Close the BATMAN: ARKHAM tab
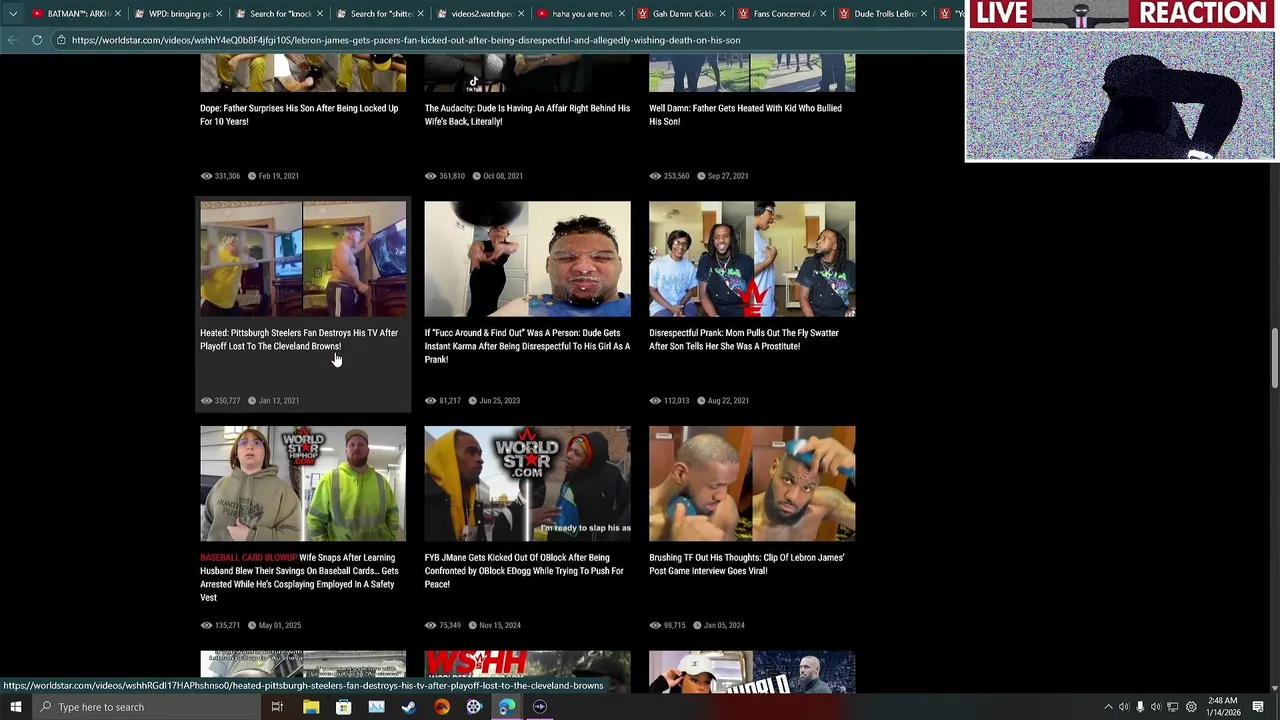 point(118,14)
